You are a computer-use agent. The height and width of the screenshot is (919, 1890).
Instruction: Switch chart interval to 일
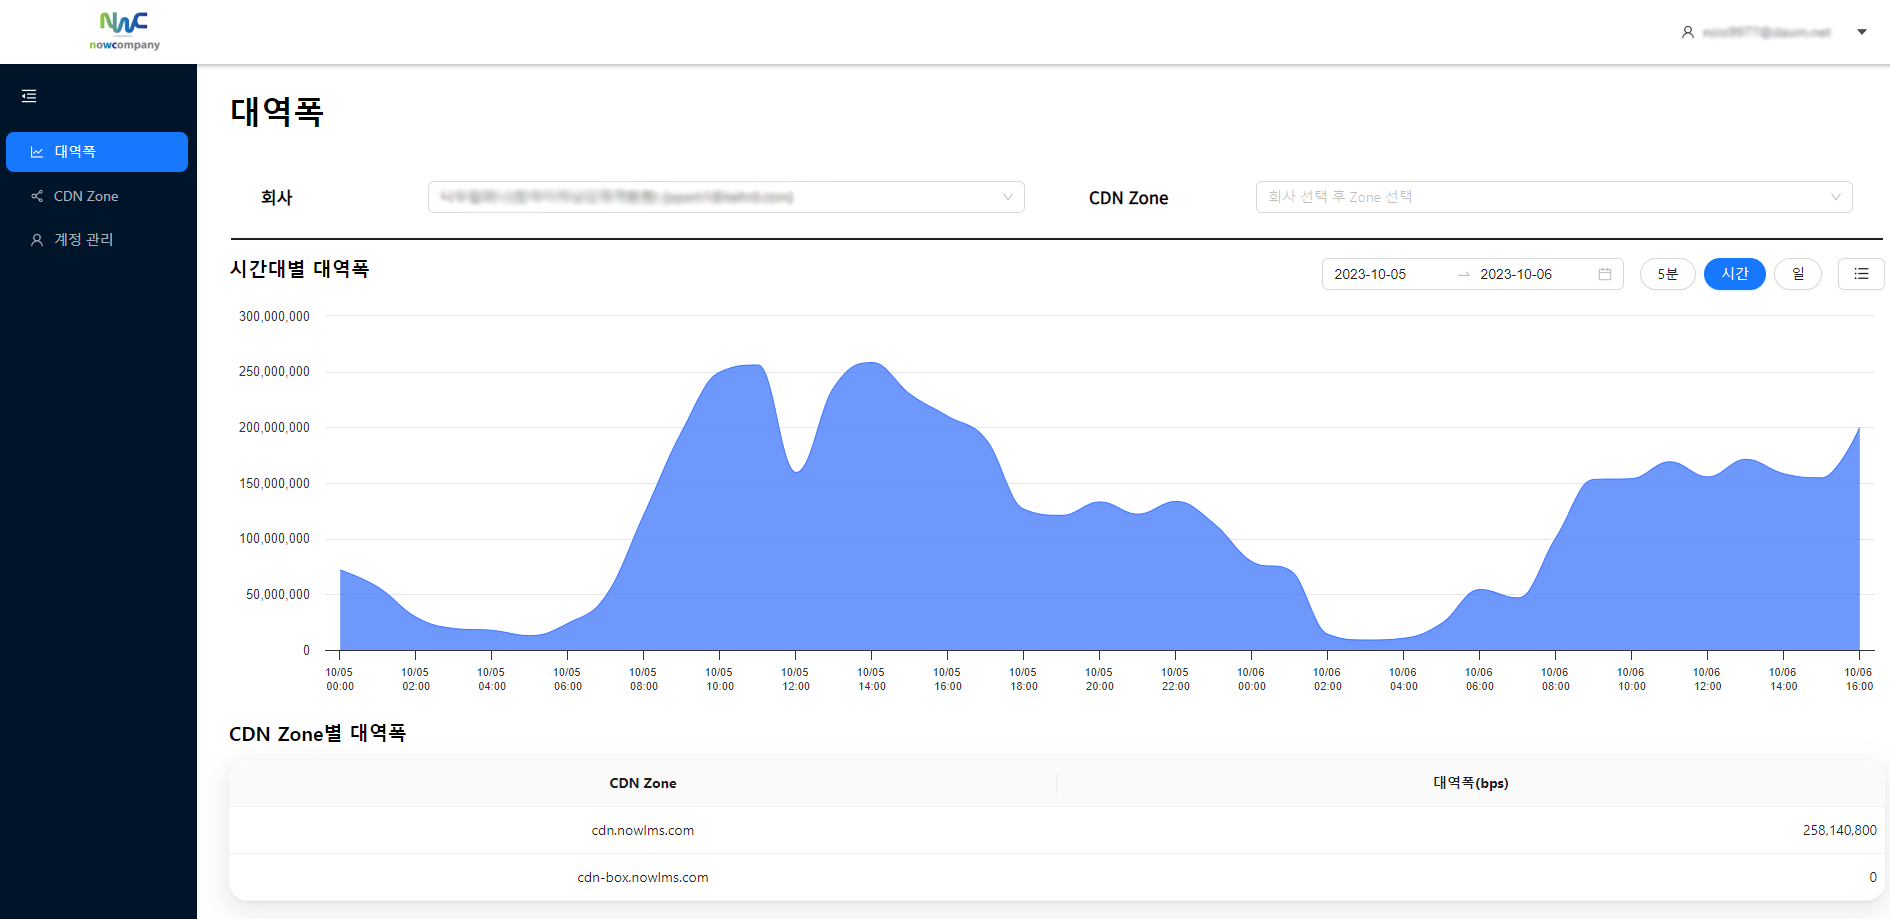click(1797, 274)
